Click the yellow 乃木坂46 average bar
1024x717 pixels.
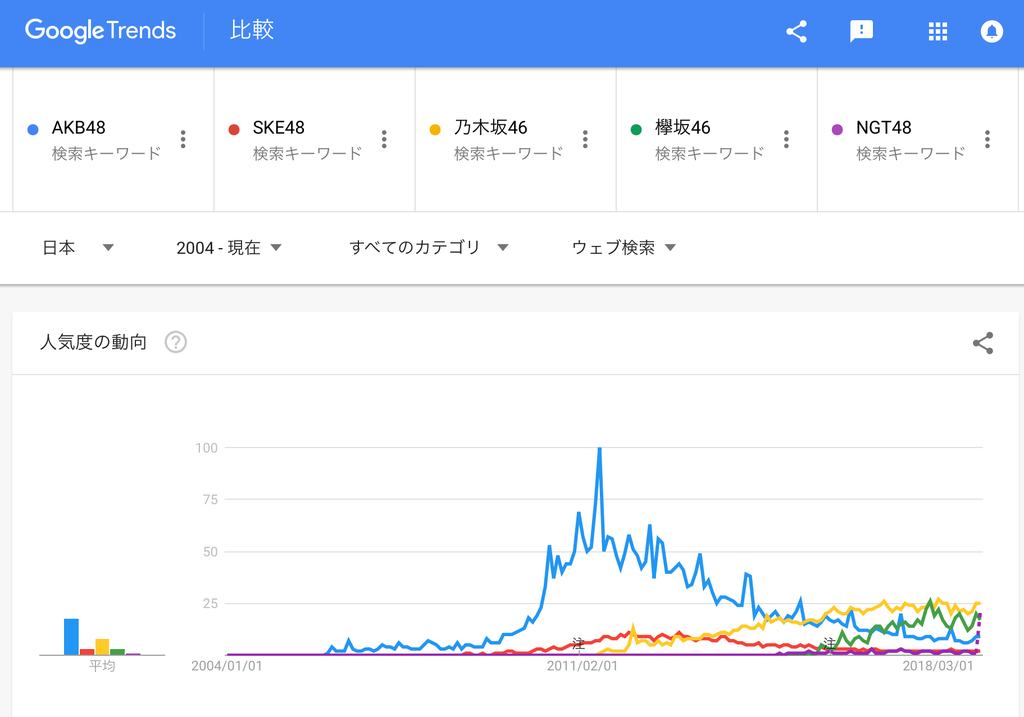click(x=102, y=646)
